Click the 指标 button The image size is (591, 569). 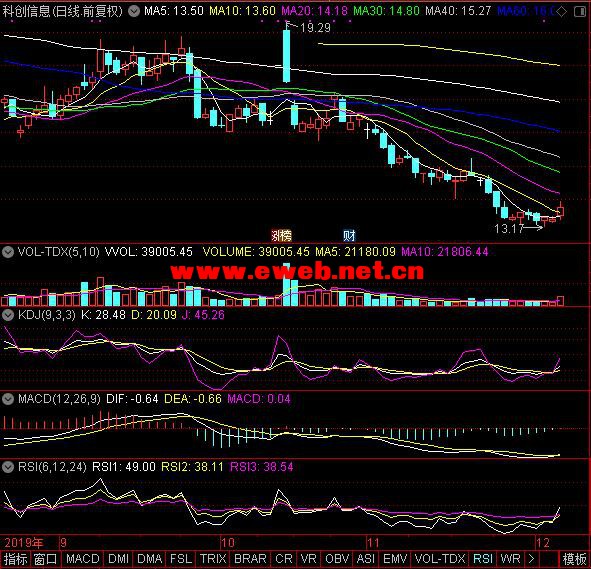pos(15,558)
